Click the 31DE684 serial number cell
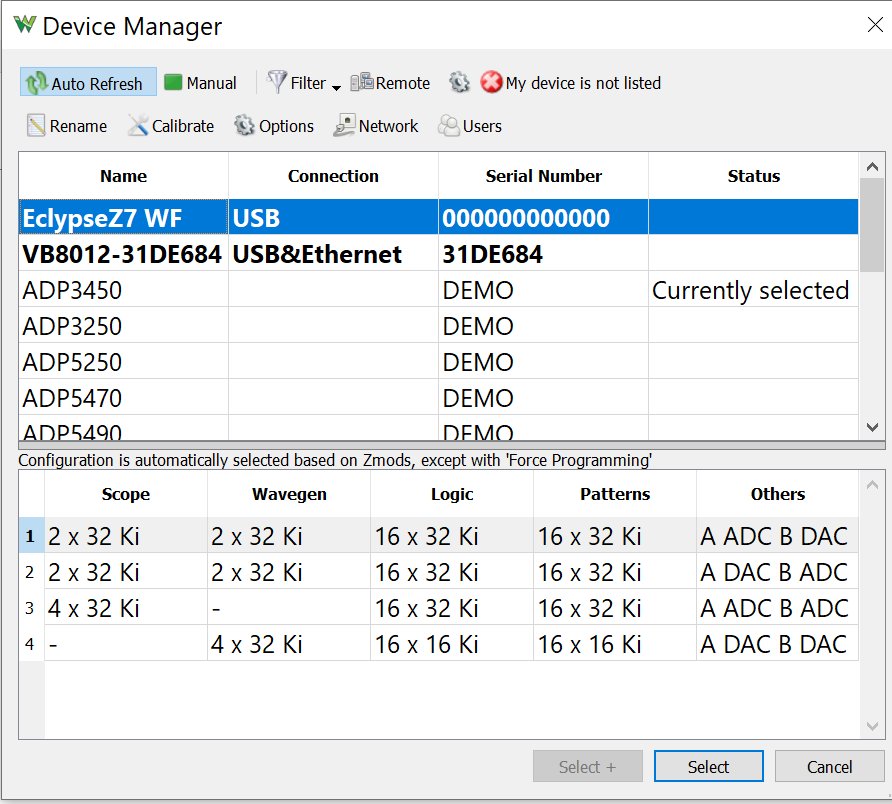 (x=543, y=254)
